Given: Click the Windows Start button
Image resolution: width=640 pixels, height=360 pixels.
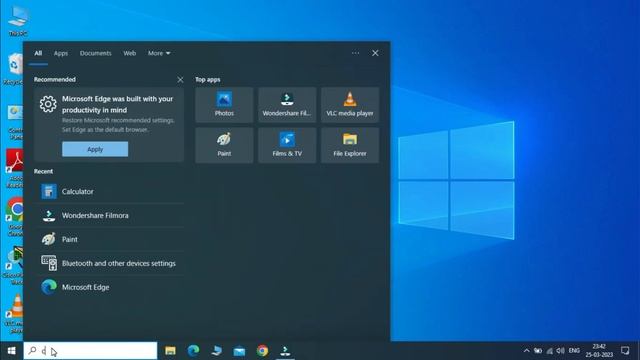Looking at the screenshot, I should pyautogui.click(x=11, y=351).
